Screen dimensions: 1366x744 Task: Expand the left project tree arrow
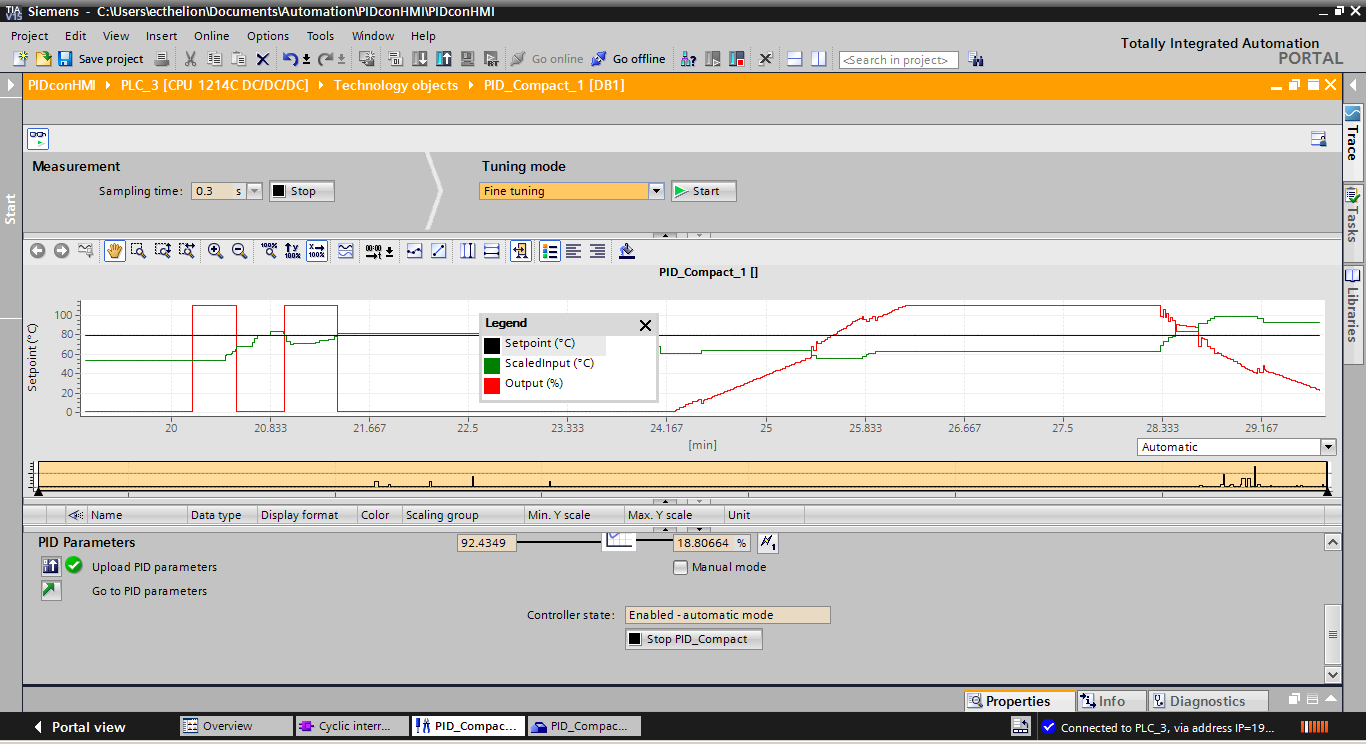[11, 85]
